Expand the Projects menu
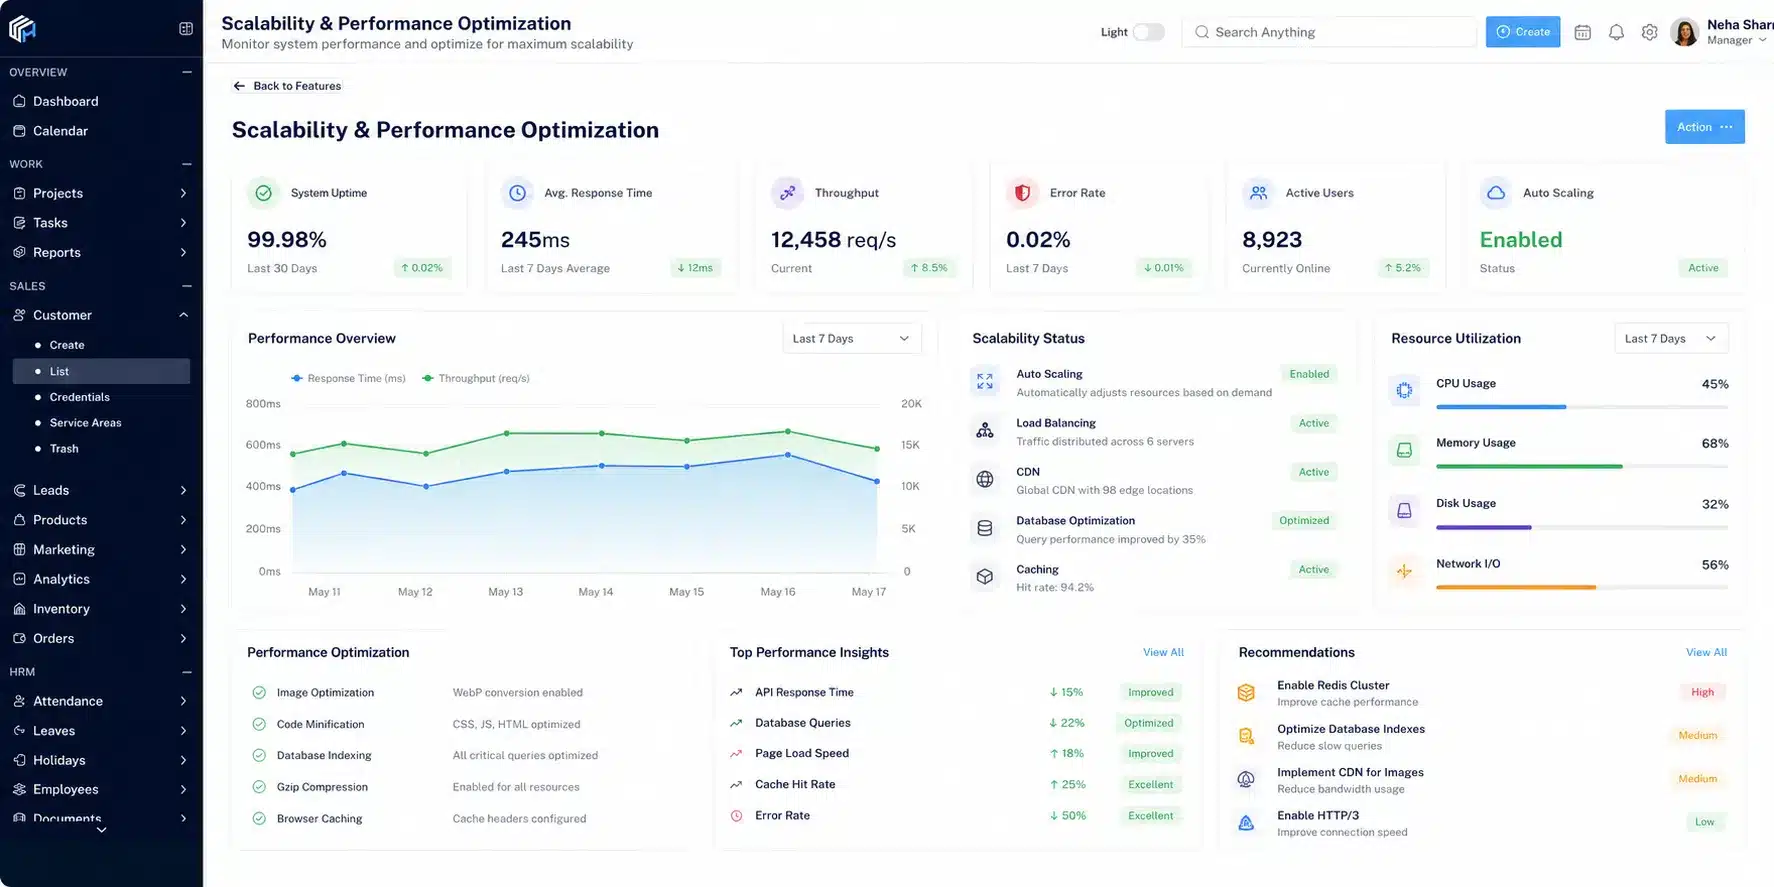 [x=183, y=193]
